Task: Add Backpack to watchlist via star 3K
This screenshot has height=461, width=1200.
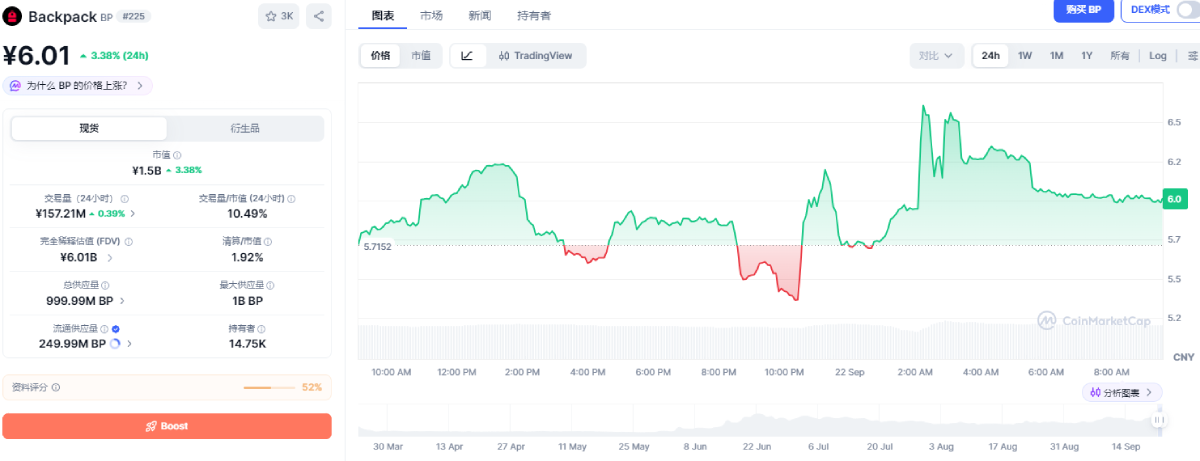Action: 279,16
